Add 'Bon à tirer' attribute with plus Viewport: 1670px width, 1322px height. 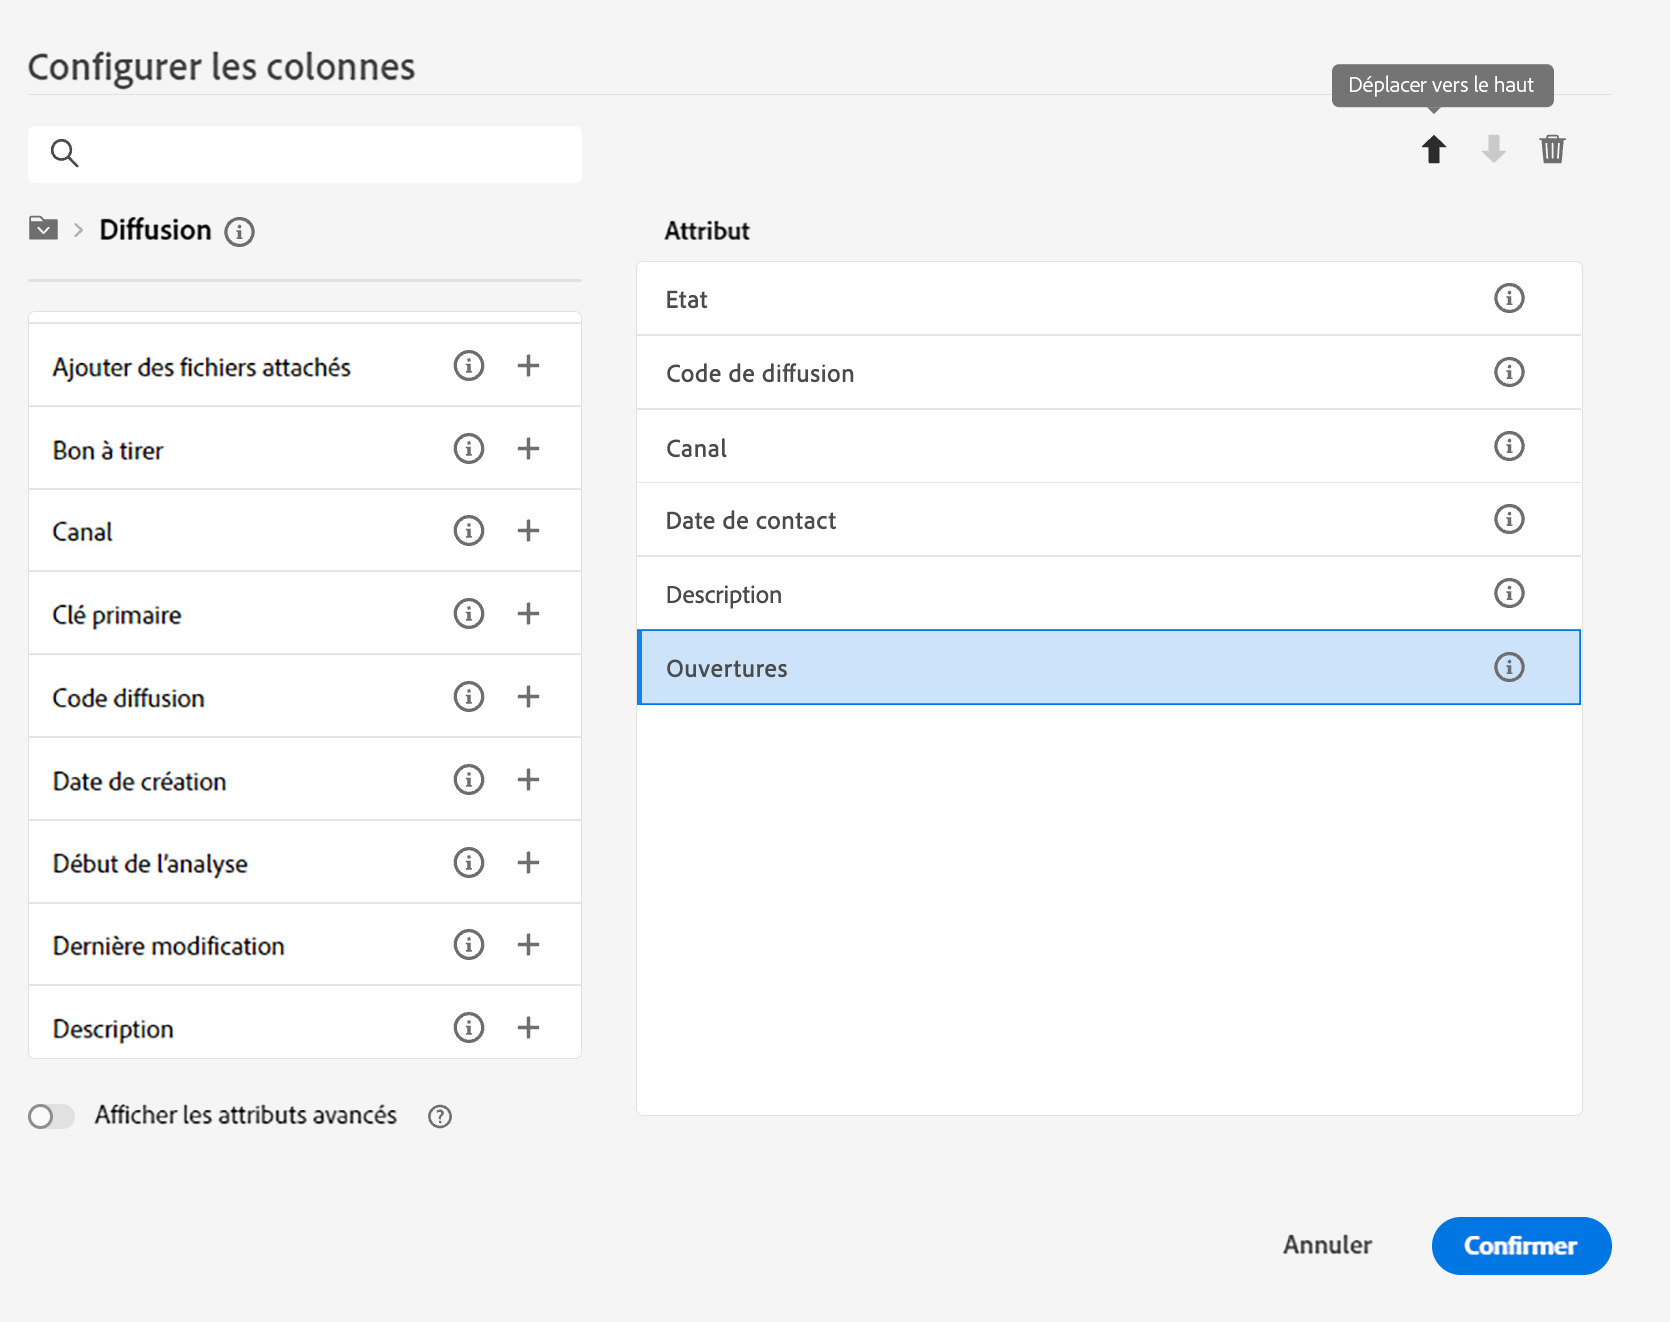tap(528, 449)
